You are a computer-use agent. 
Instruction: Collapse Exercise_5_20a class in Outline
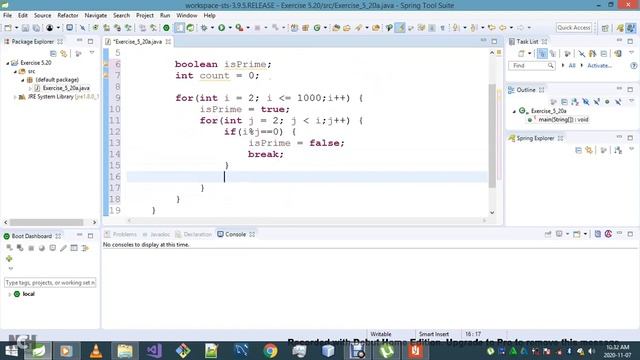514,111
